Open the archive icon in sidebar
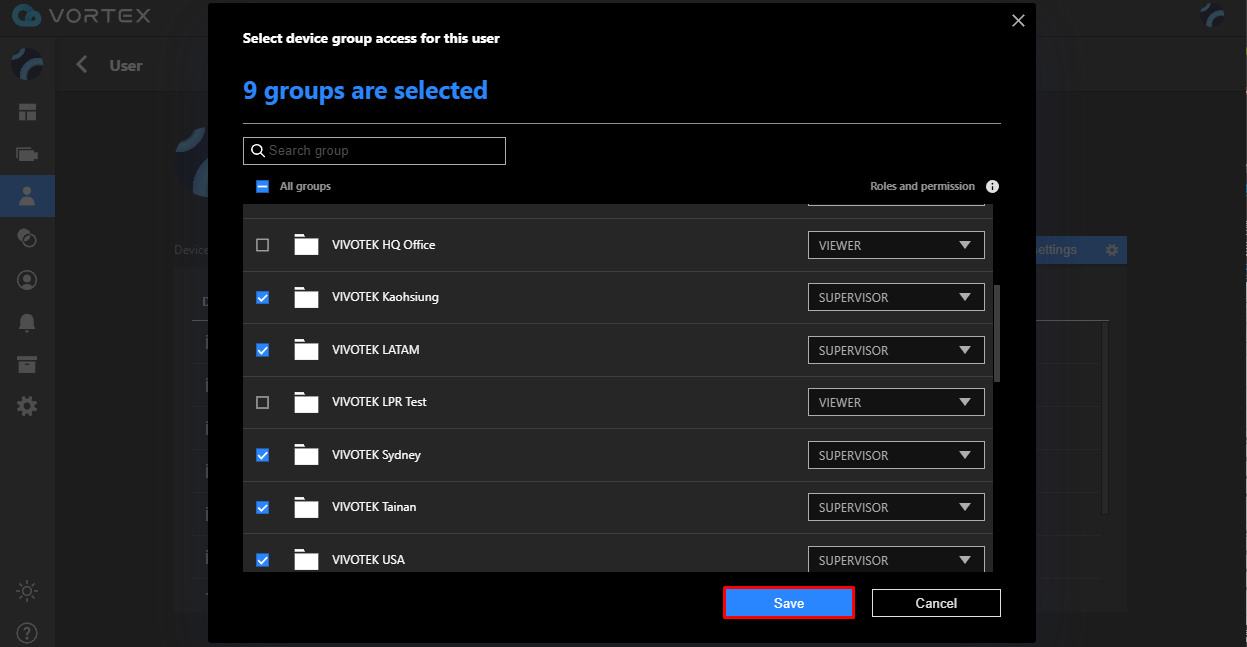The width and height of the screenshot is (1247, 647). [27, 364]
